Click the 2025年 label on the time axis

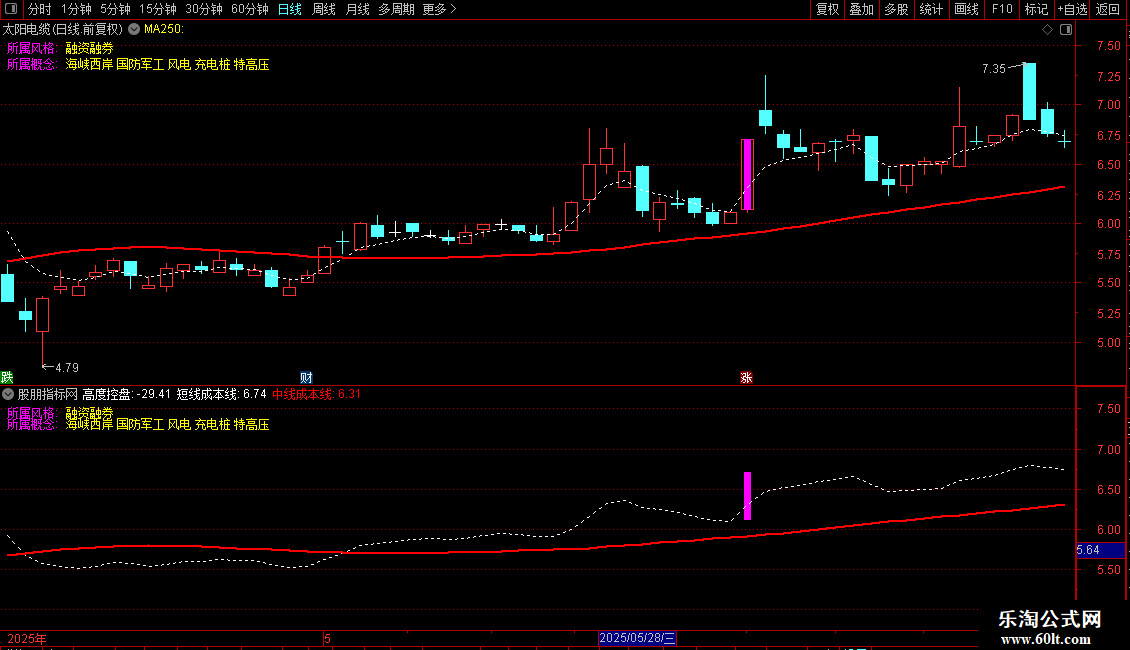point(27,638)
